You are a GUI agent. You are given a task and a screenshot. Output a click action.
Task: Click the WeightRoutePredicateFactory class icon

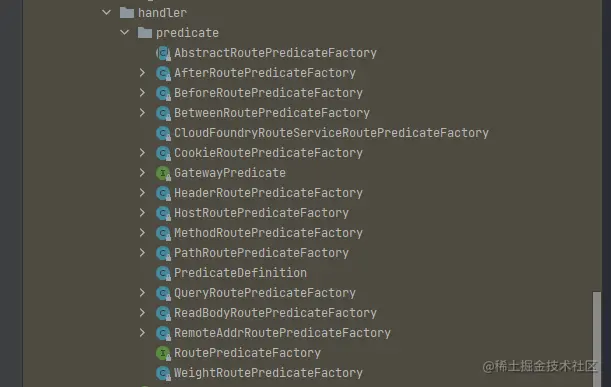click(163, 373)
